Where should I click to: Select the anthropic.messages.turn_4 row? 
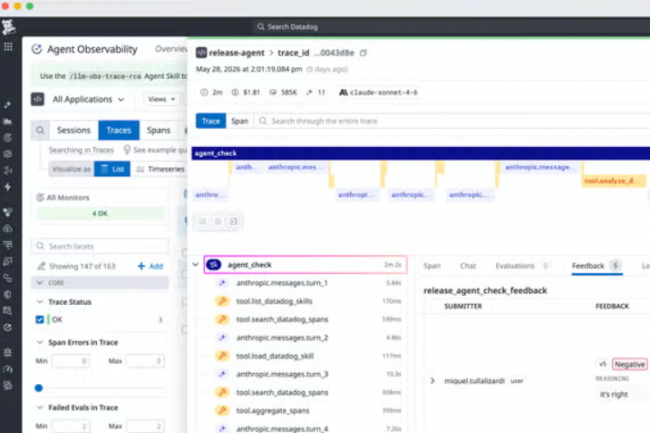[x=305, y=428]
